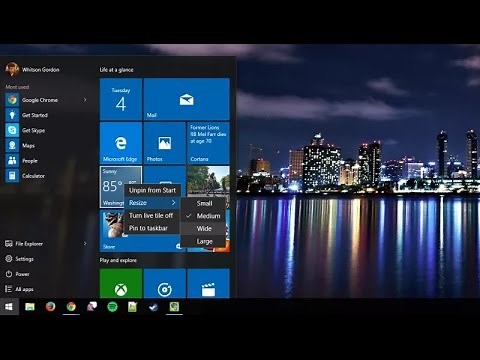This screenshot has height=360, width=480.
Task: Select Turn live tile off
Action: [x=152, y=216]
